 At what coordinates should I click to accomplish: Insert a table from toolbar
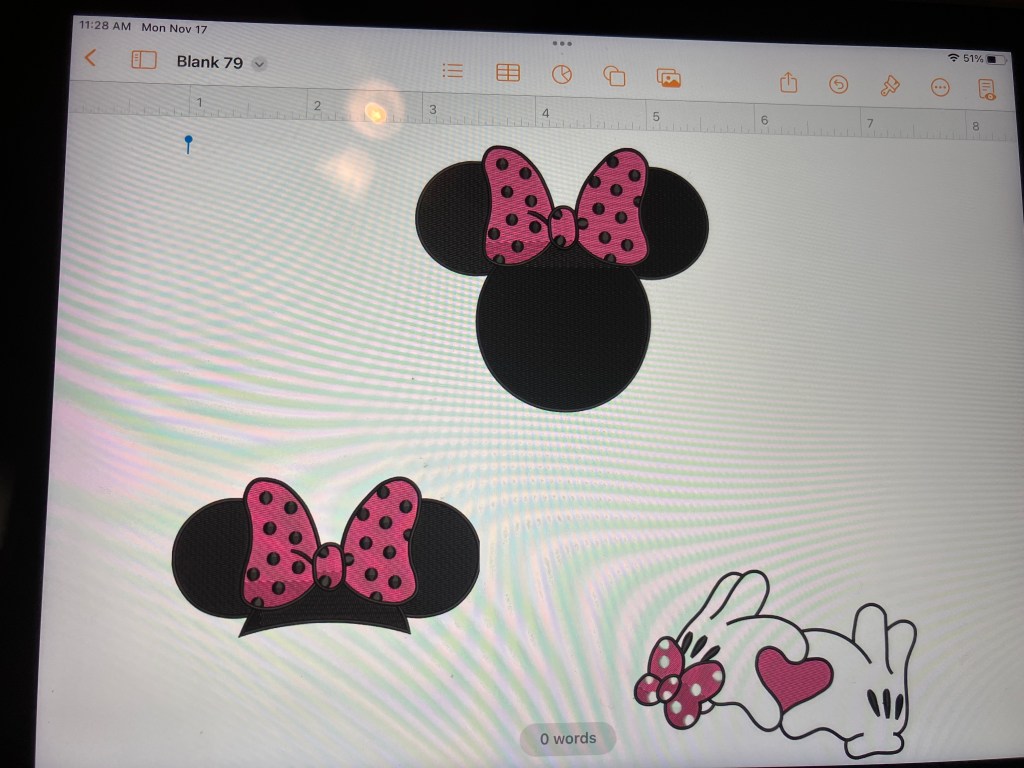pyautogui.click(x=508, y=73)
